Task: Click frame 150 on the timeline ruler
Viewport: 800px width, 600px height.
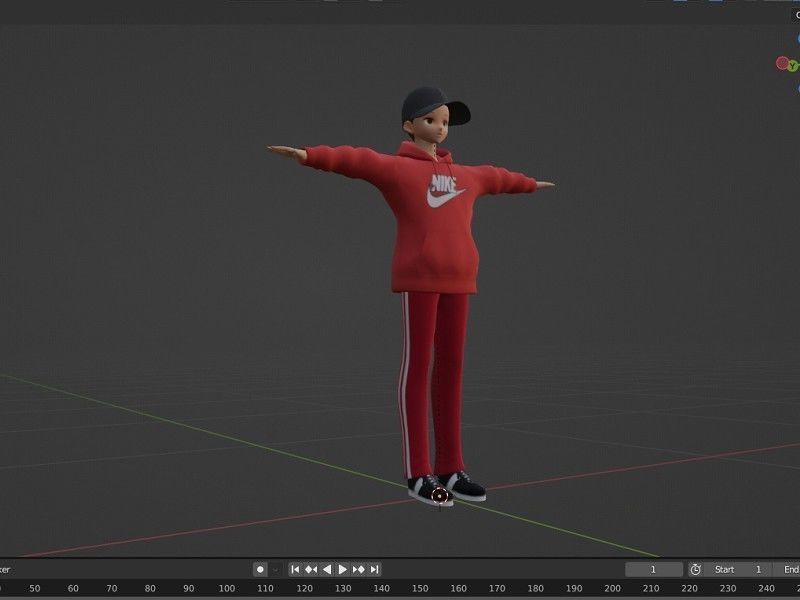Action: point(420,588)
